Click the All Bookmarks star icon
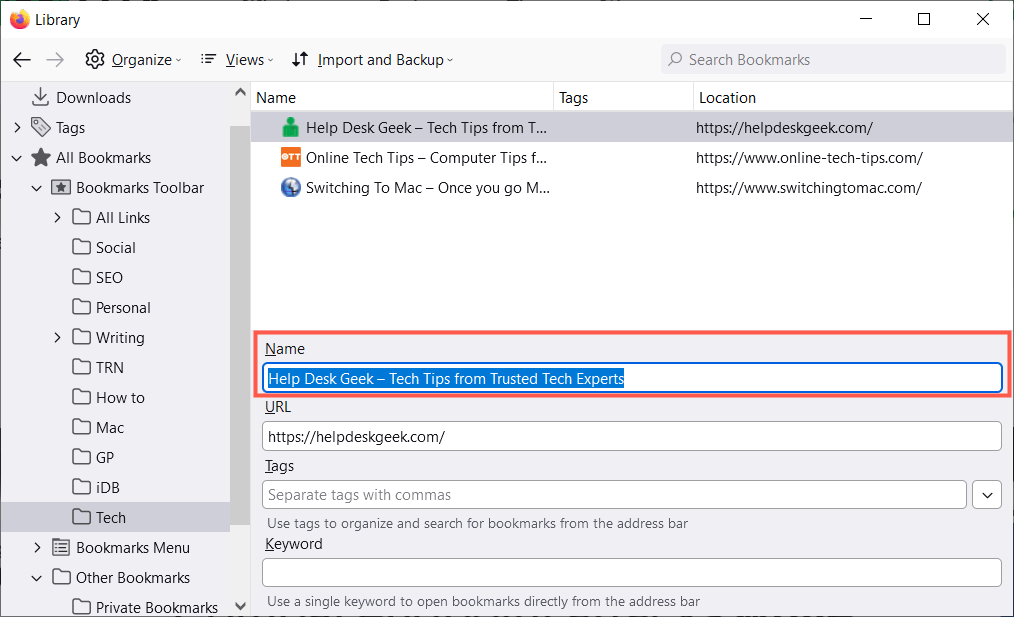1014x617 pixels. (x=41, y=157)
